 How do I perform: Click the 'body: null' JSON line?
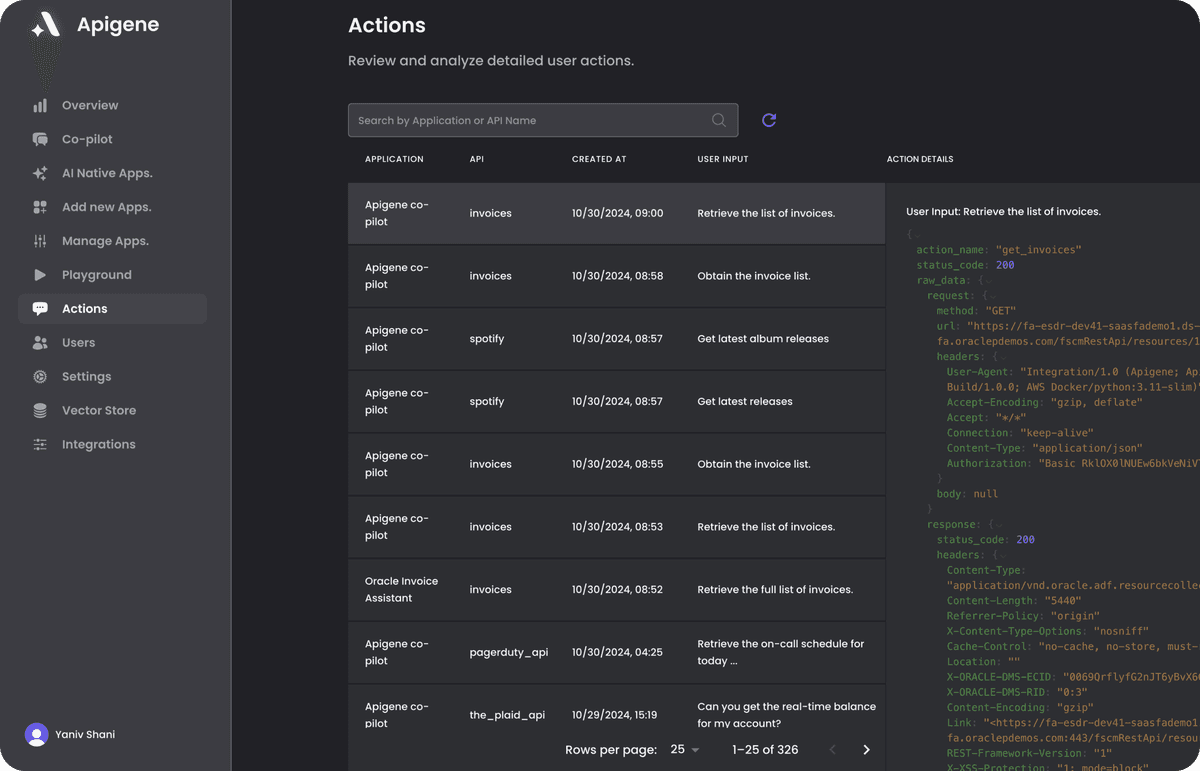[x=967, y=494]
